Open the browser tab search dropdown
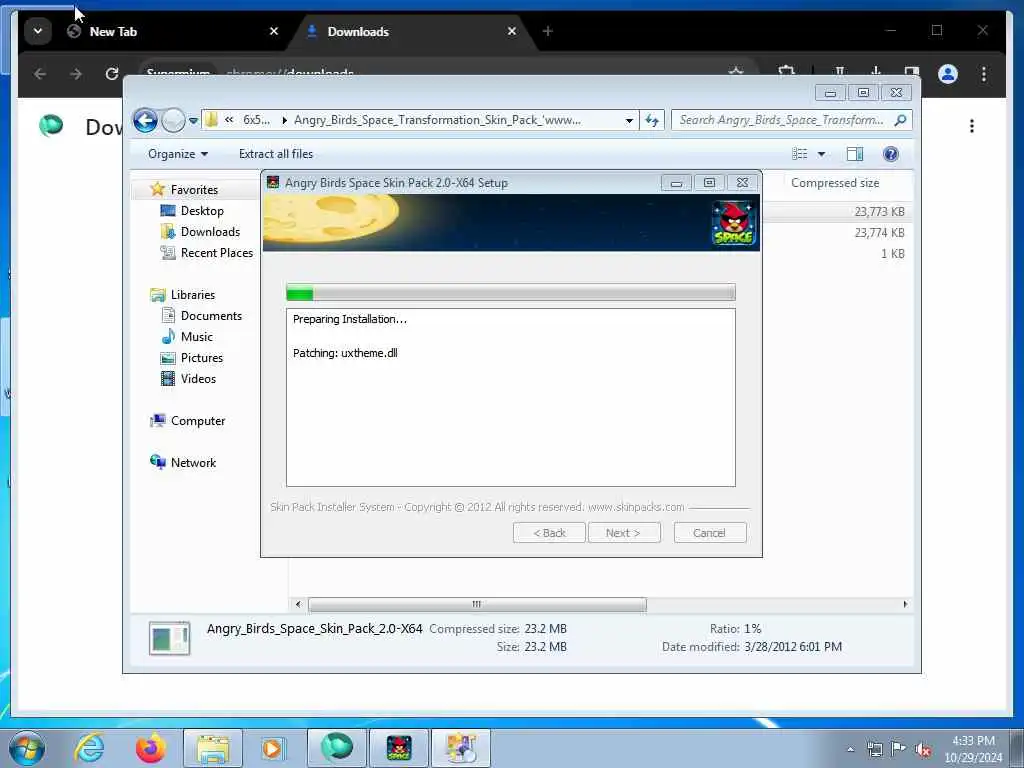Viewport: 1024px width, 768px height. [x=38, y=31]
